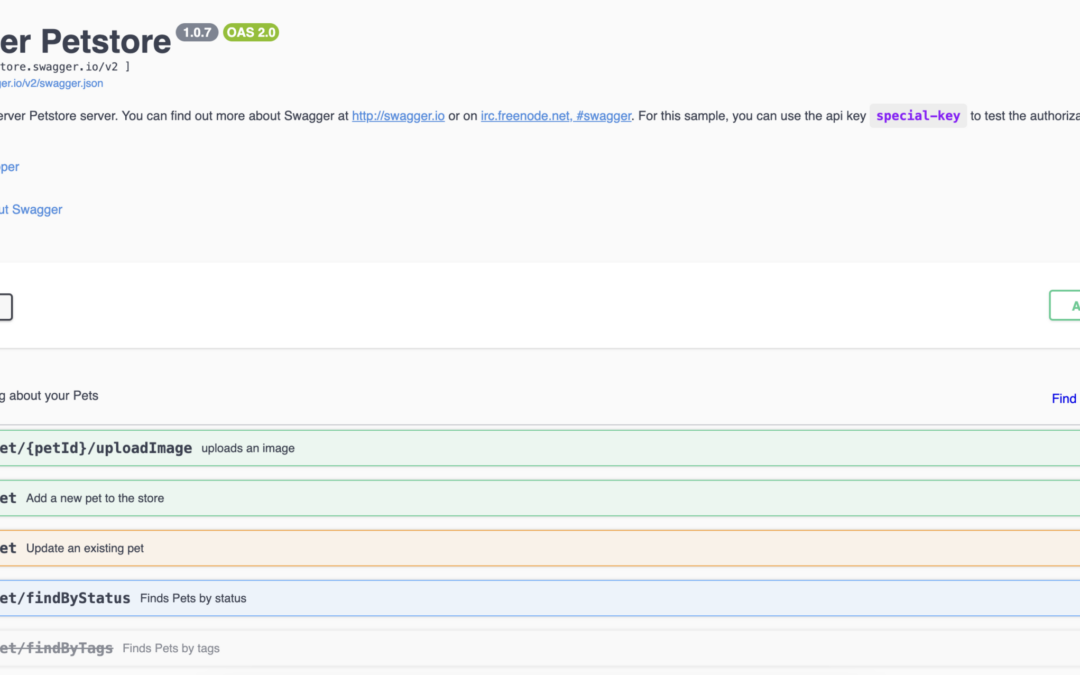Click the Petstore page title heading

tap(85, 42)
